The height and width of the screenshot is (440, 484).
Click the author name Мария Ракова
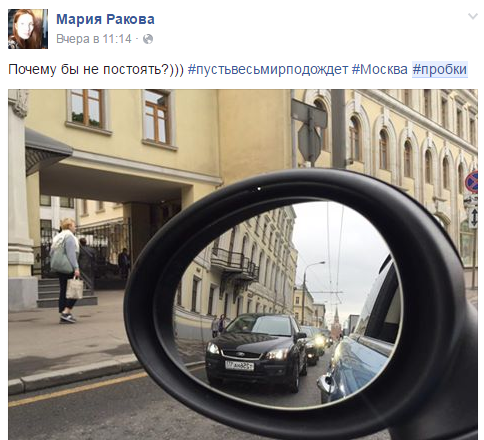pyautogui.click(x=105, y=19)
